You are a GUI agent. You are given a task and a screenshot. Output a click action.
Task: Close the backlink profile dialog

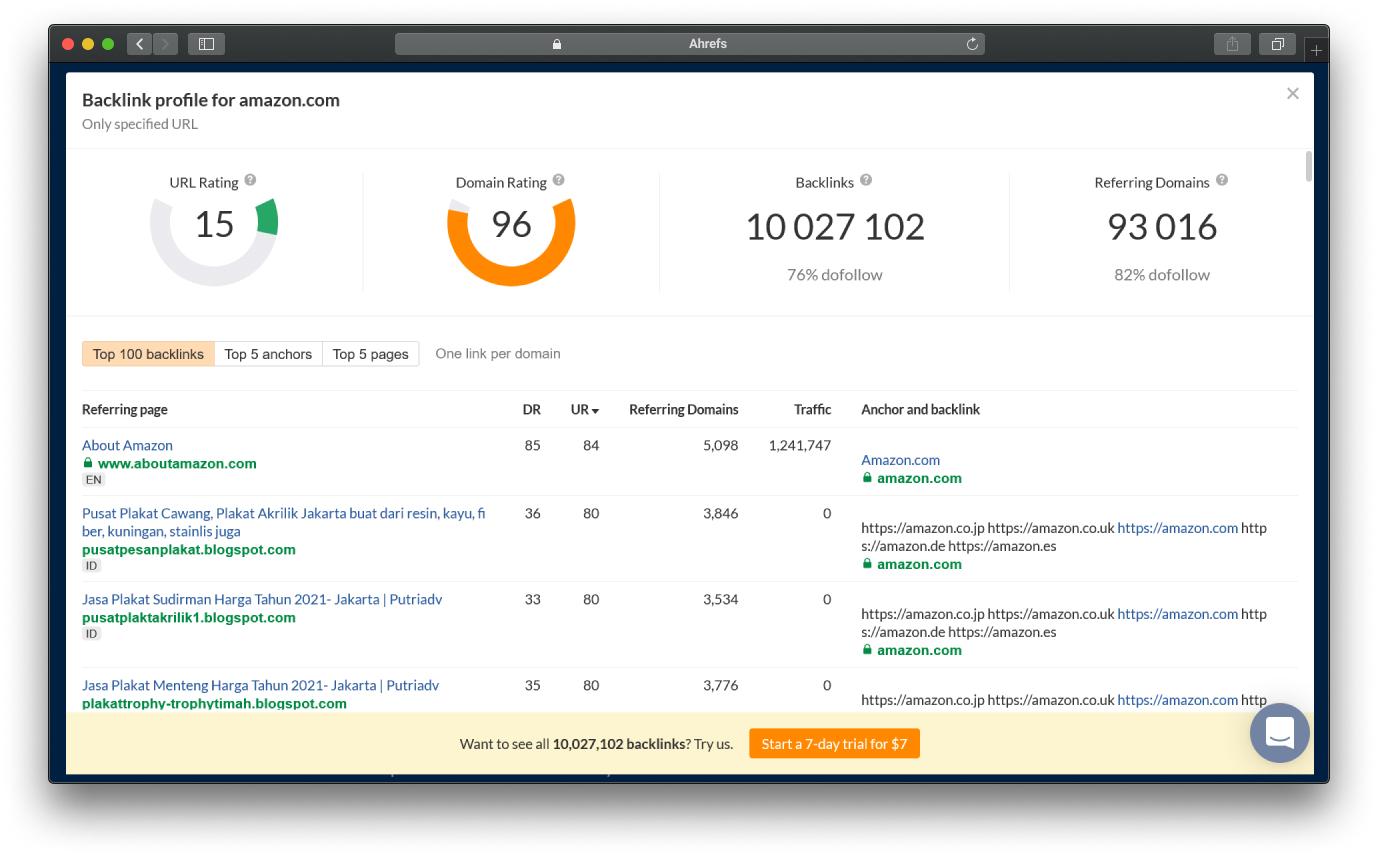coord(1292,93)
